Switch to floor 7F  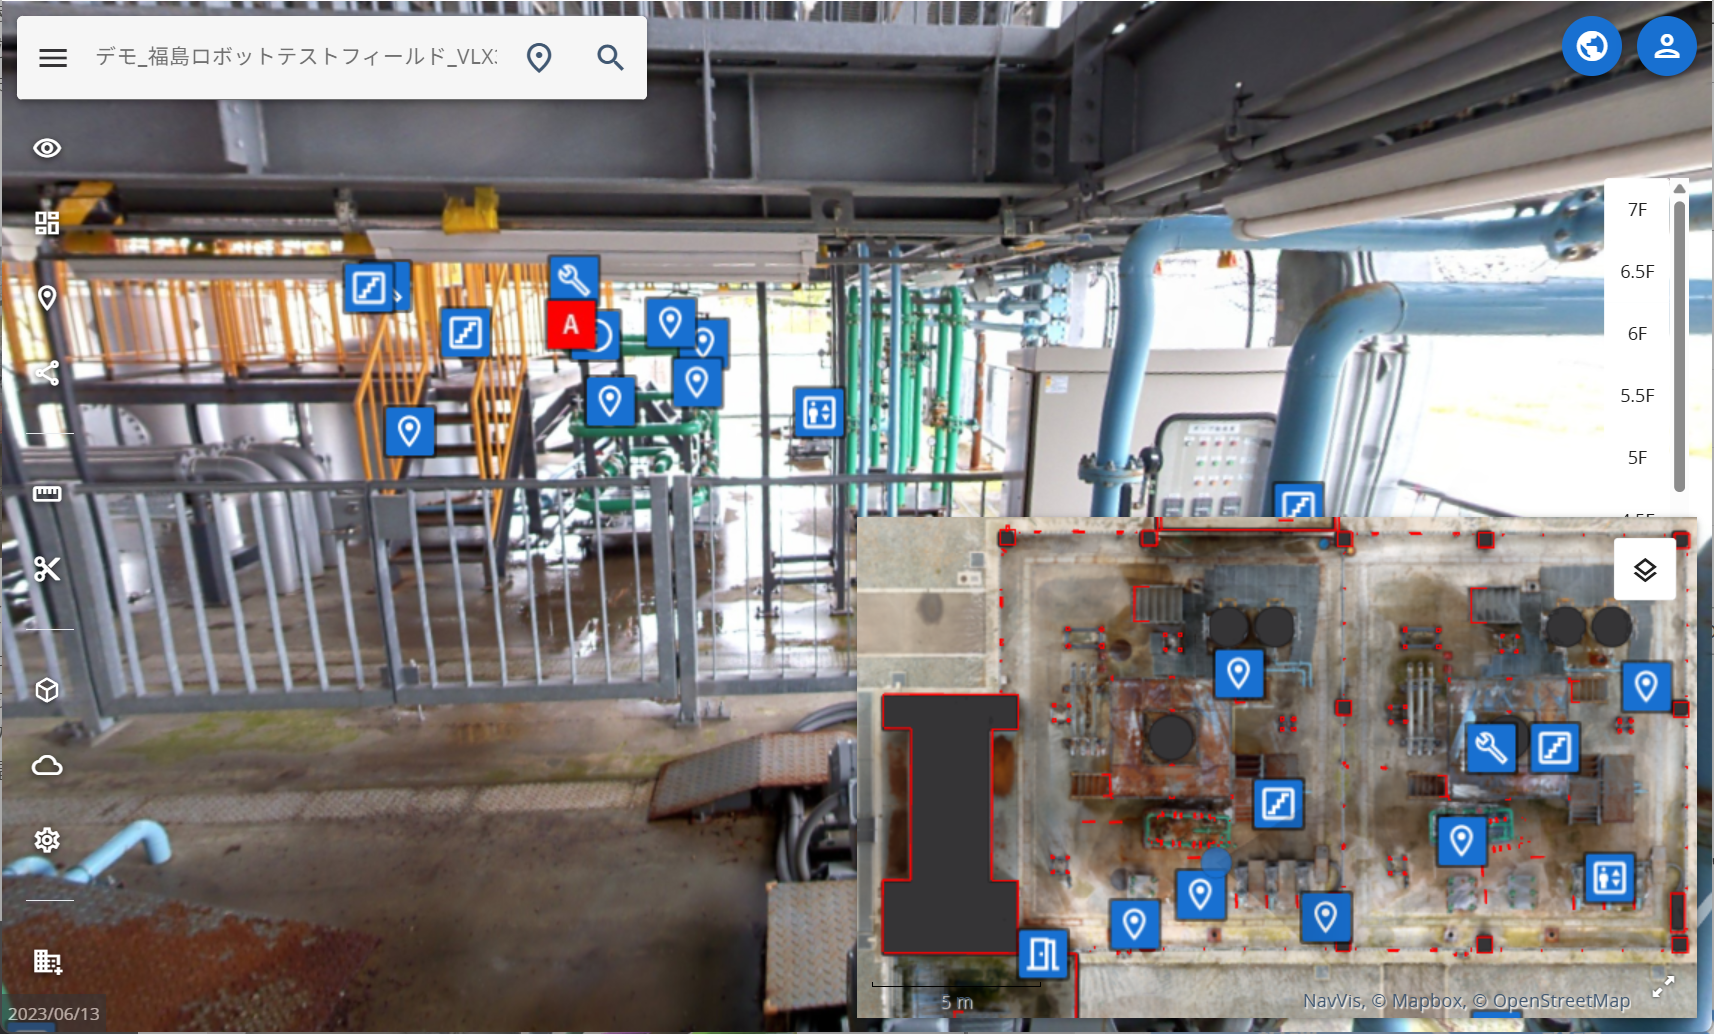point(1637,210)
